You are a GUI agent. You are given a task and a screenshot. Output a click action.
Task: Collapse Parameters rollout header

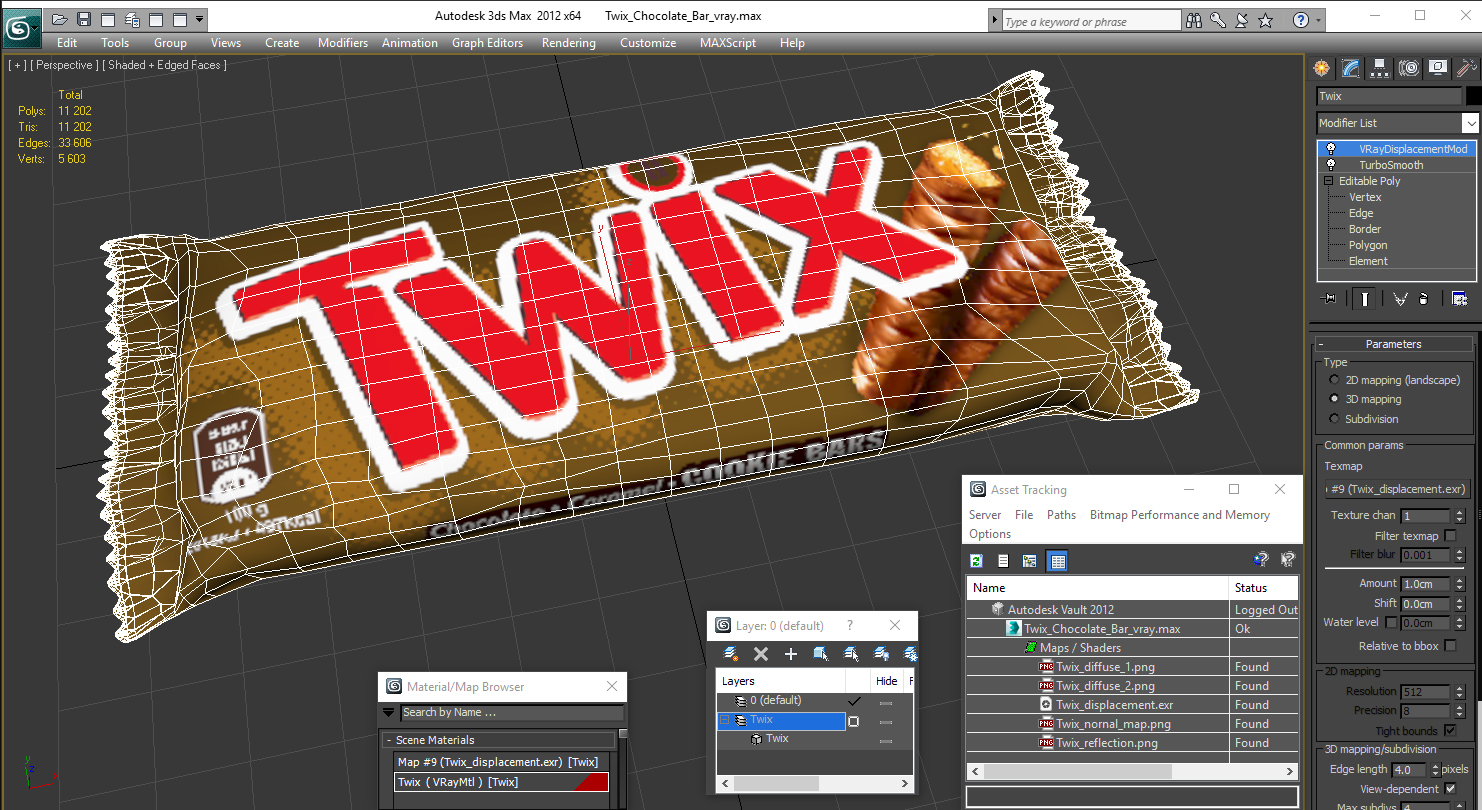point(1393,344)
